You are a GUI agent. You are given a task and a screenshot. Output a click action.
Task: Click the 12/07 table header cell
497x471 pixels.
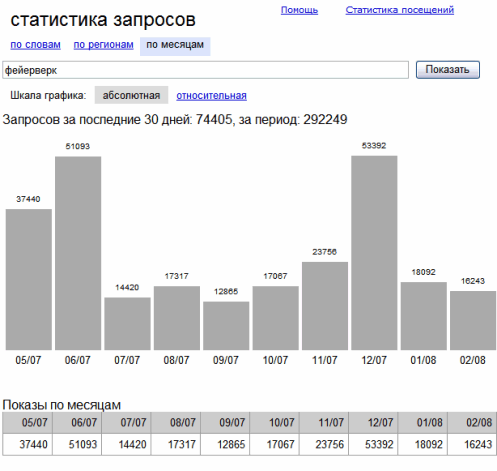(373, 423)
